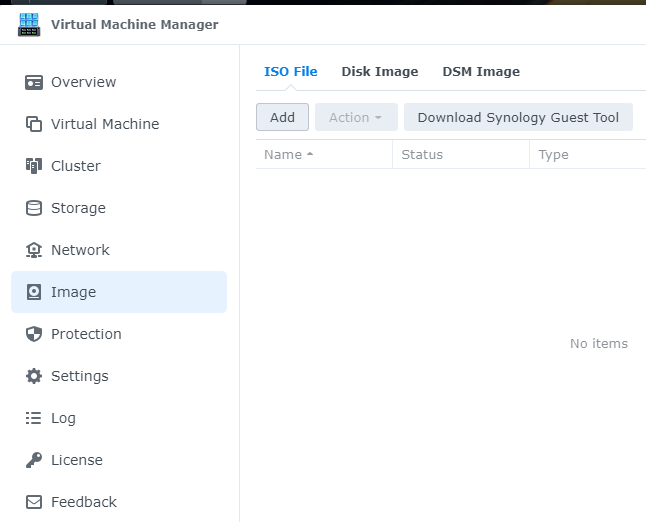
Task: Click the Settings gear icon
Action: [x=34, y=376]
